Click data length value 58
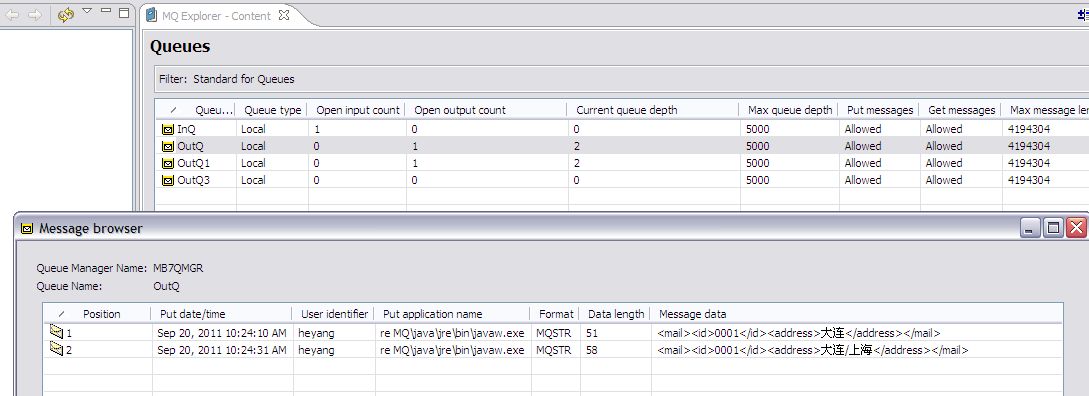 click(592, 350)
